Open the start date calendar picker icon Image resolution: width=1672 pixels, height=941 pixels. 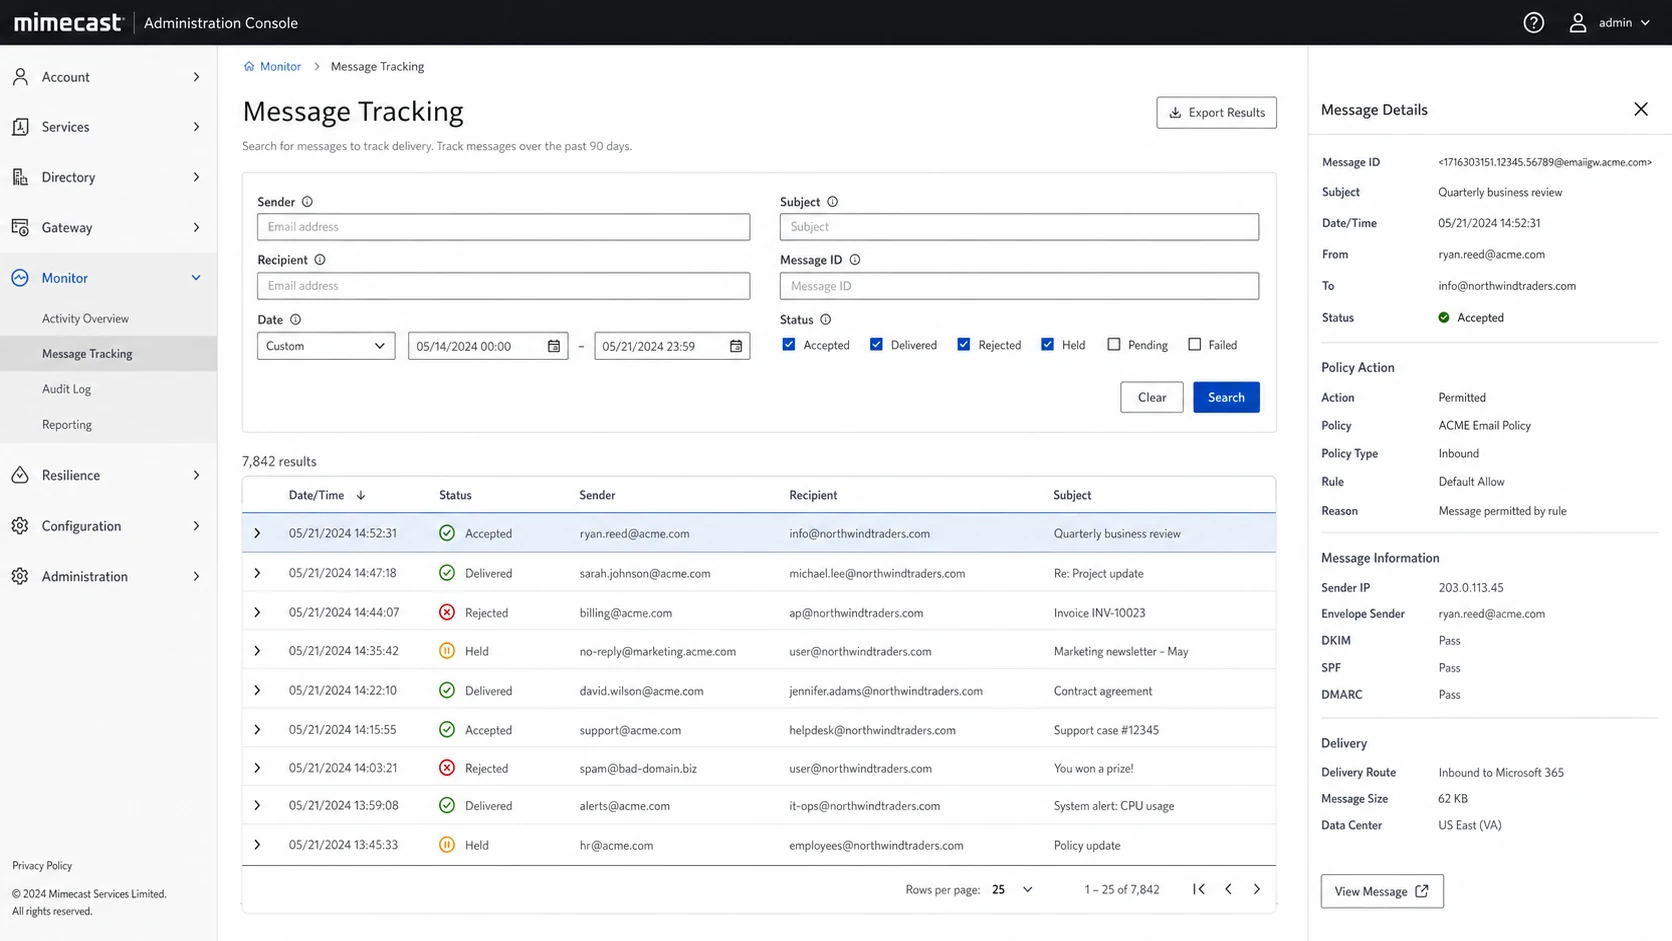coord(554,346)
